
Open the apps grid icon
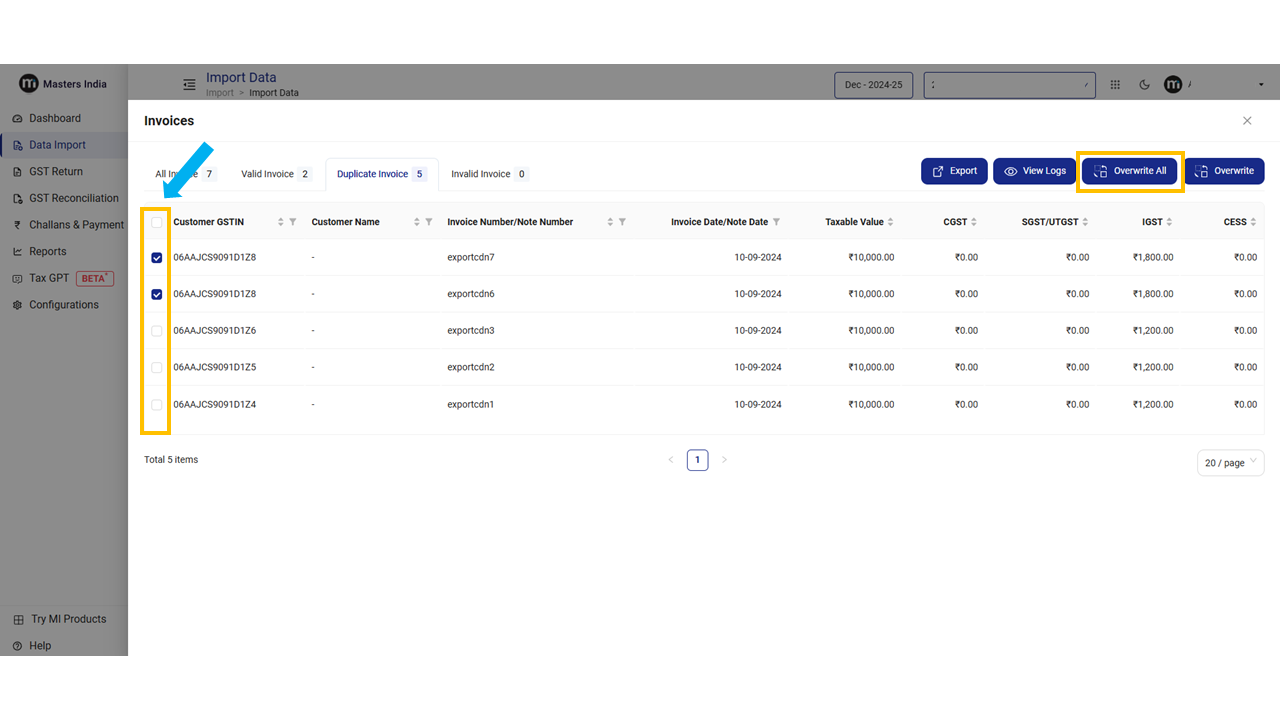click(x=1115, y=85)
